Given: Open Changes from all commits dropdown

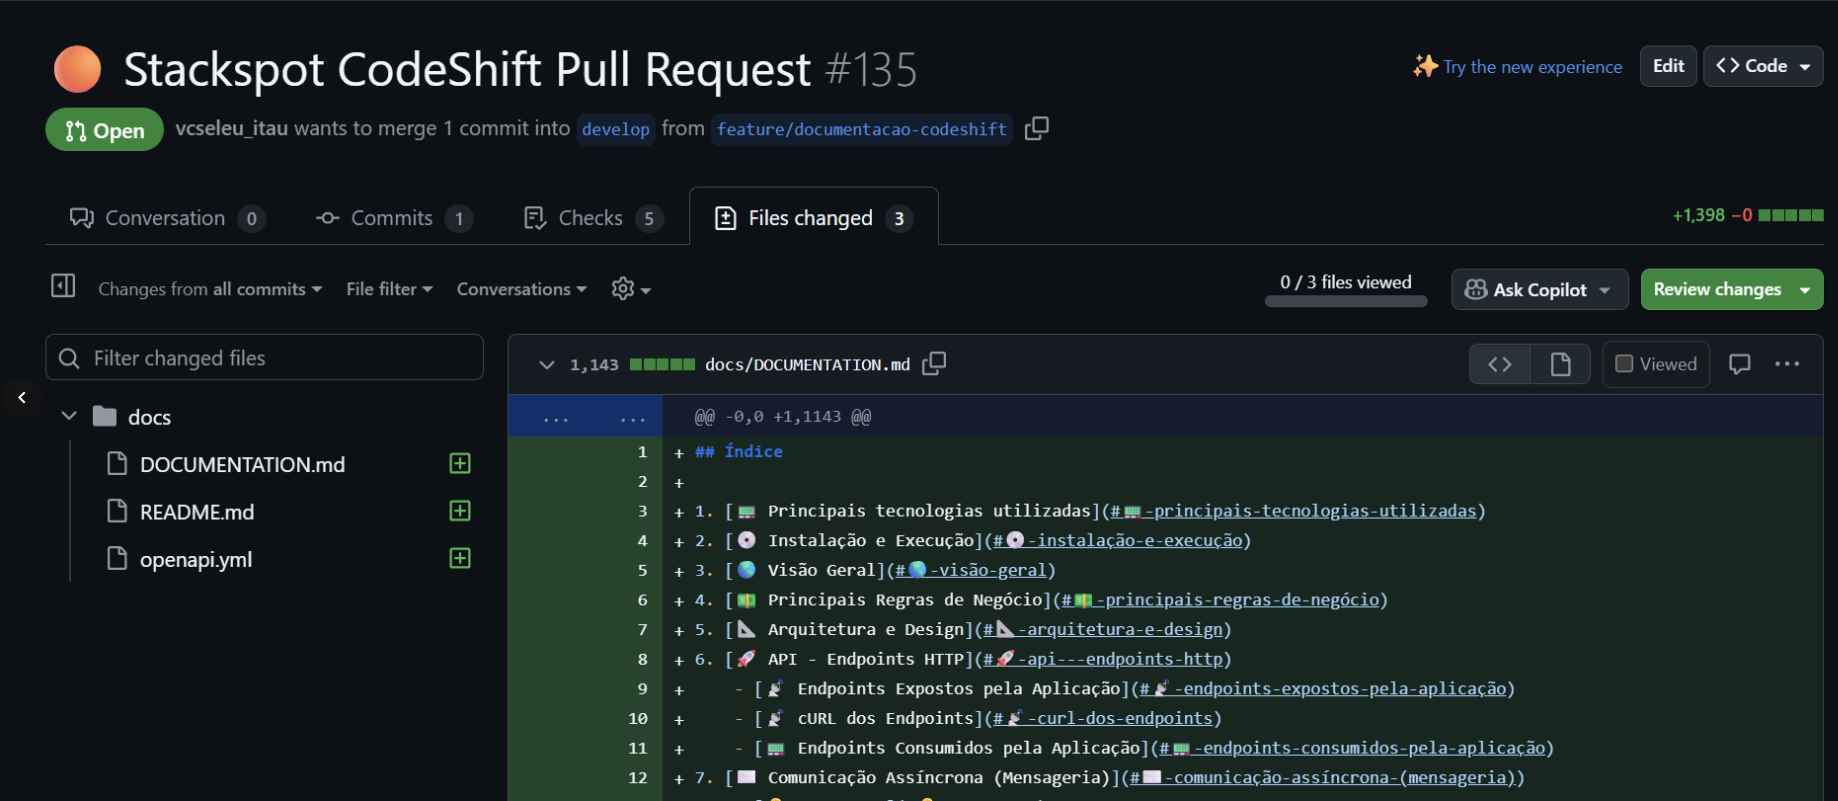Looking at the screenshot, I should [210, 289].
